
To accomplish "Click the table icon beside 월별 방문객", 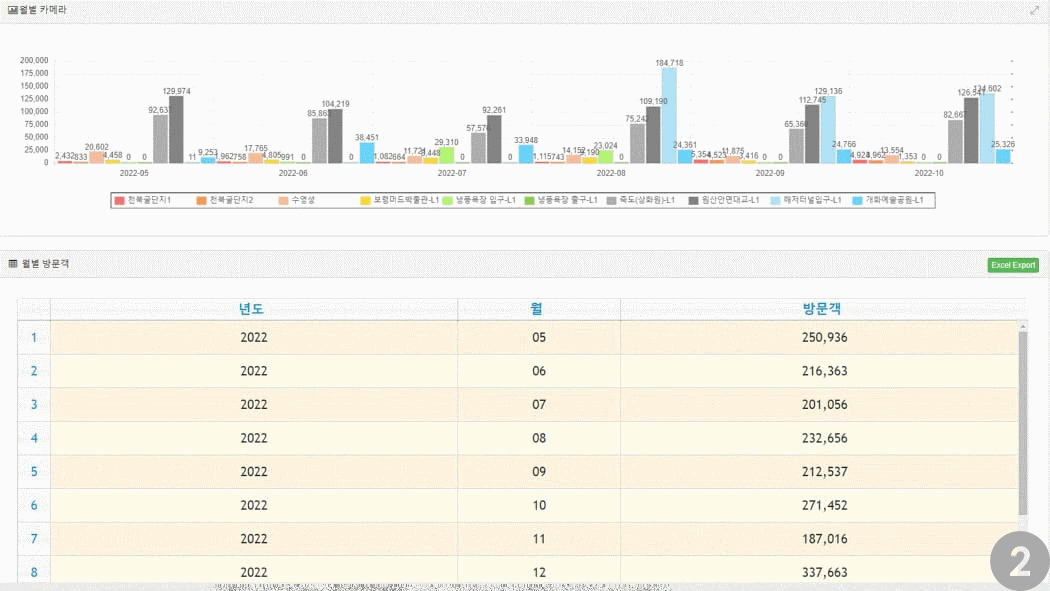I will pos(13,264).
